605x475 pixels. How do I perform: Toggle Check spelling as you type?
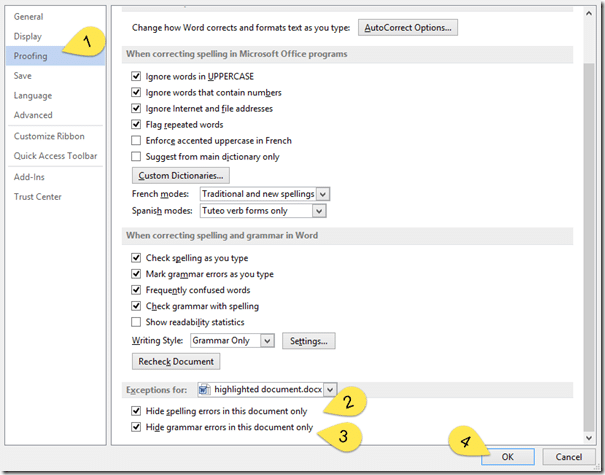[136, 257]
